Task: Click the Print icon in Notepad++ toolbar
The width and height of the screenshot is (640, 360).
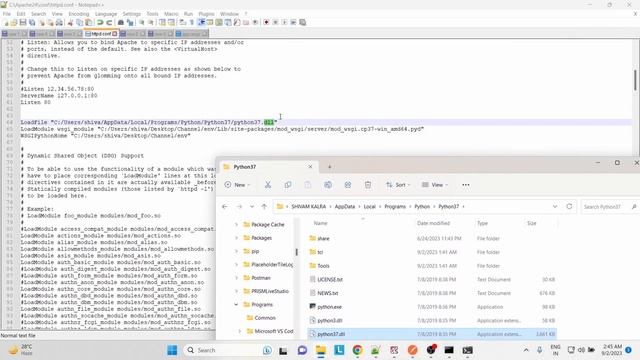Action: tap(60, 22)
